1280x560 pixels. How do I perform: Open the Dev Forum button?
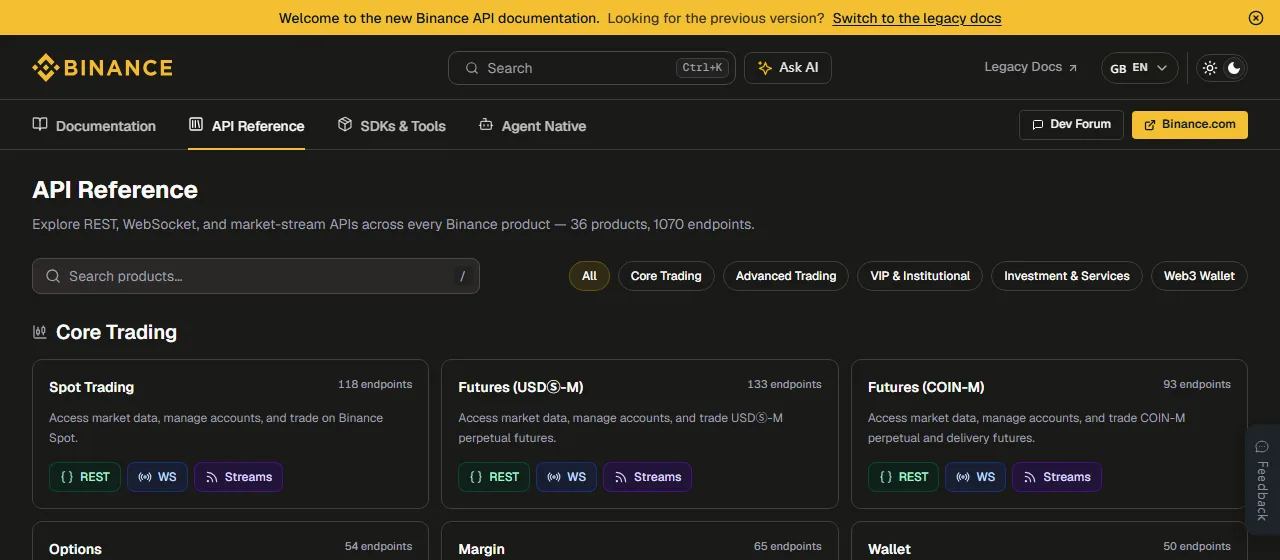click(x=1071, y=125)
